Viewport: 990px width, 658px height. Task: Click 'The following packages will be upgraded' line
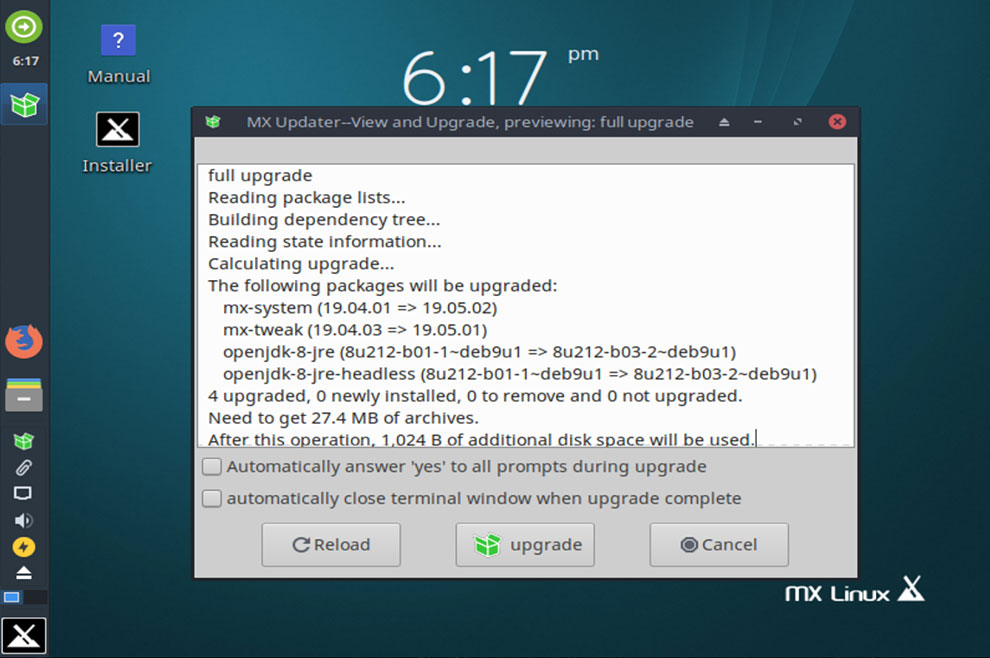[x=383, y=286]
